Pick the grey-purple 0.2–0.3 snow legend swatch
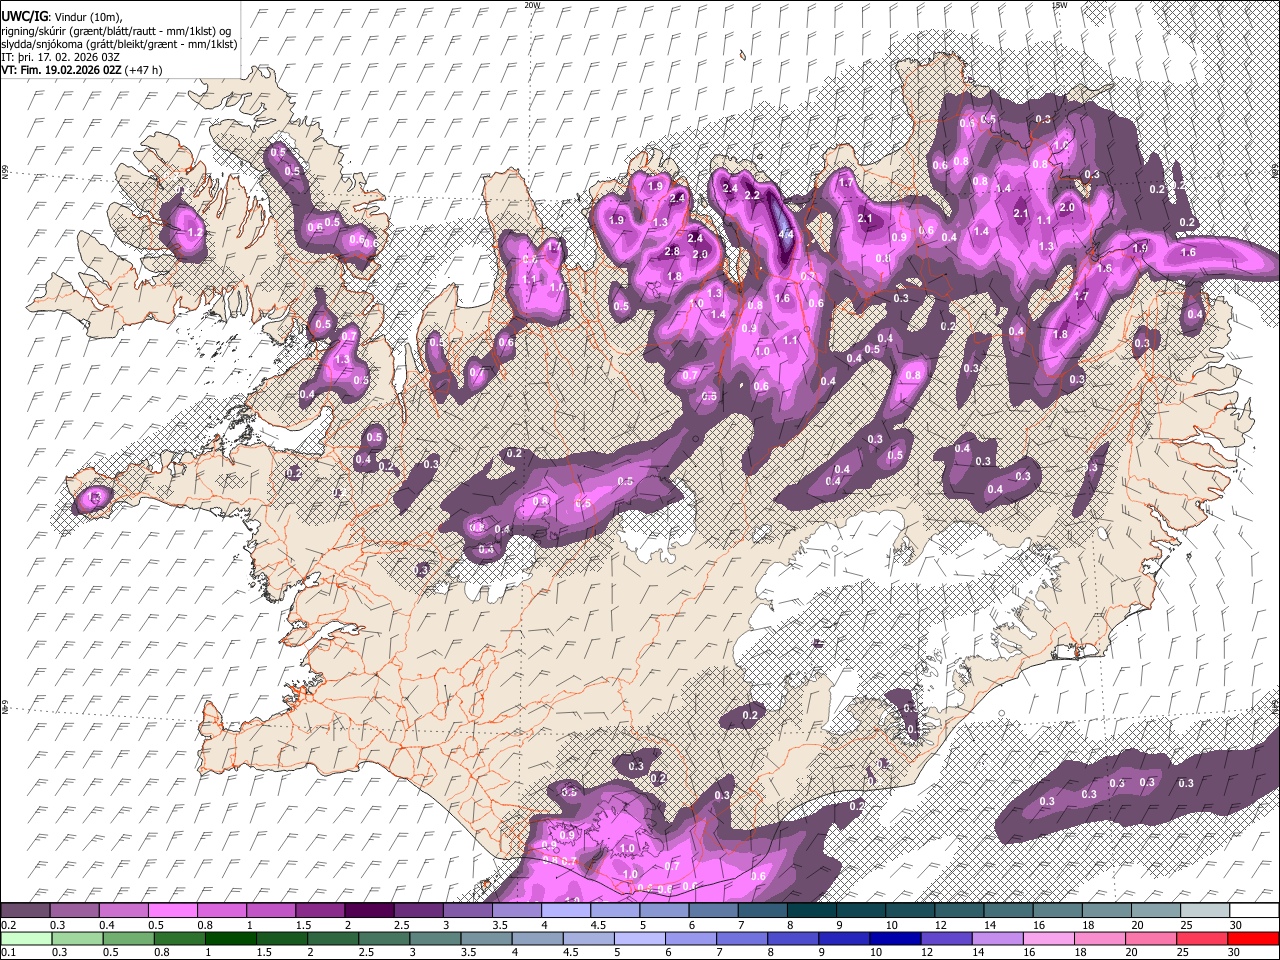The image size is (1280, 960). coord(25,910)
